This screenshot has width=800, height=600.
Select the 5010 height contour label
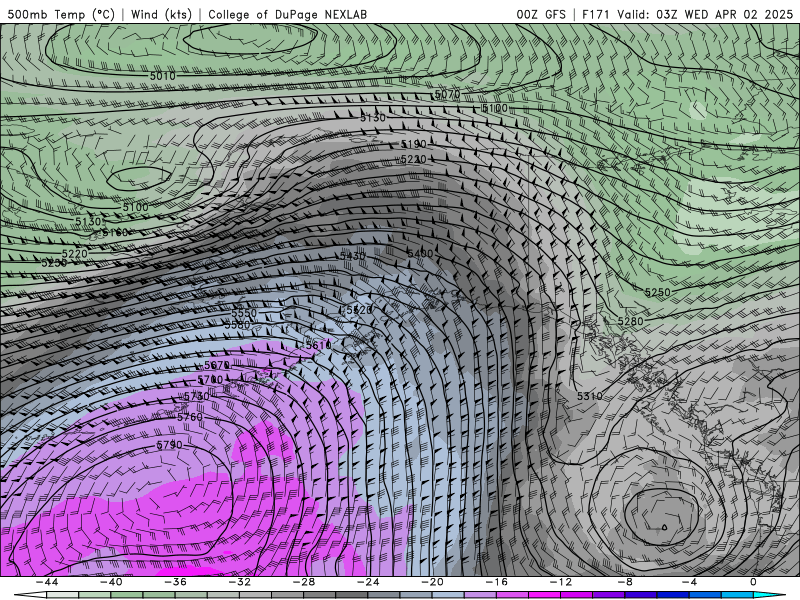162,76
